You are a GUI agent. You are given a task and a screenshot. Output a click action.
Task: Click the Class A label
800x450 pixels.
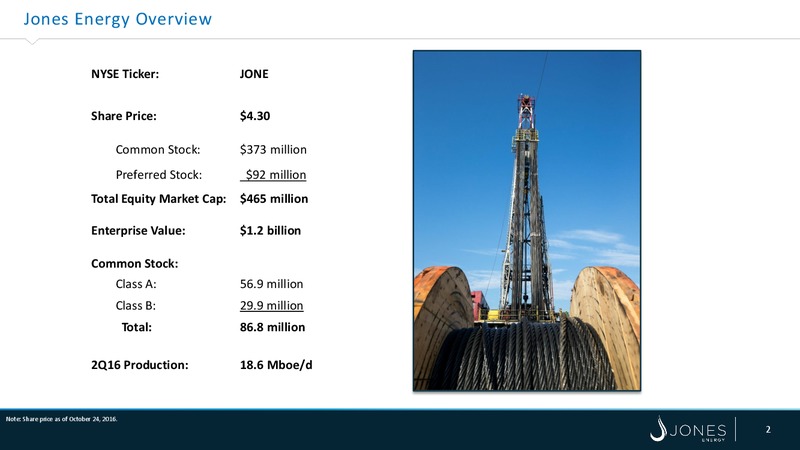[136, 284]
